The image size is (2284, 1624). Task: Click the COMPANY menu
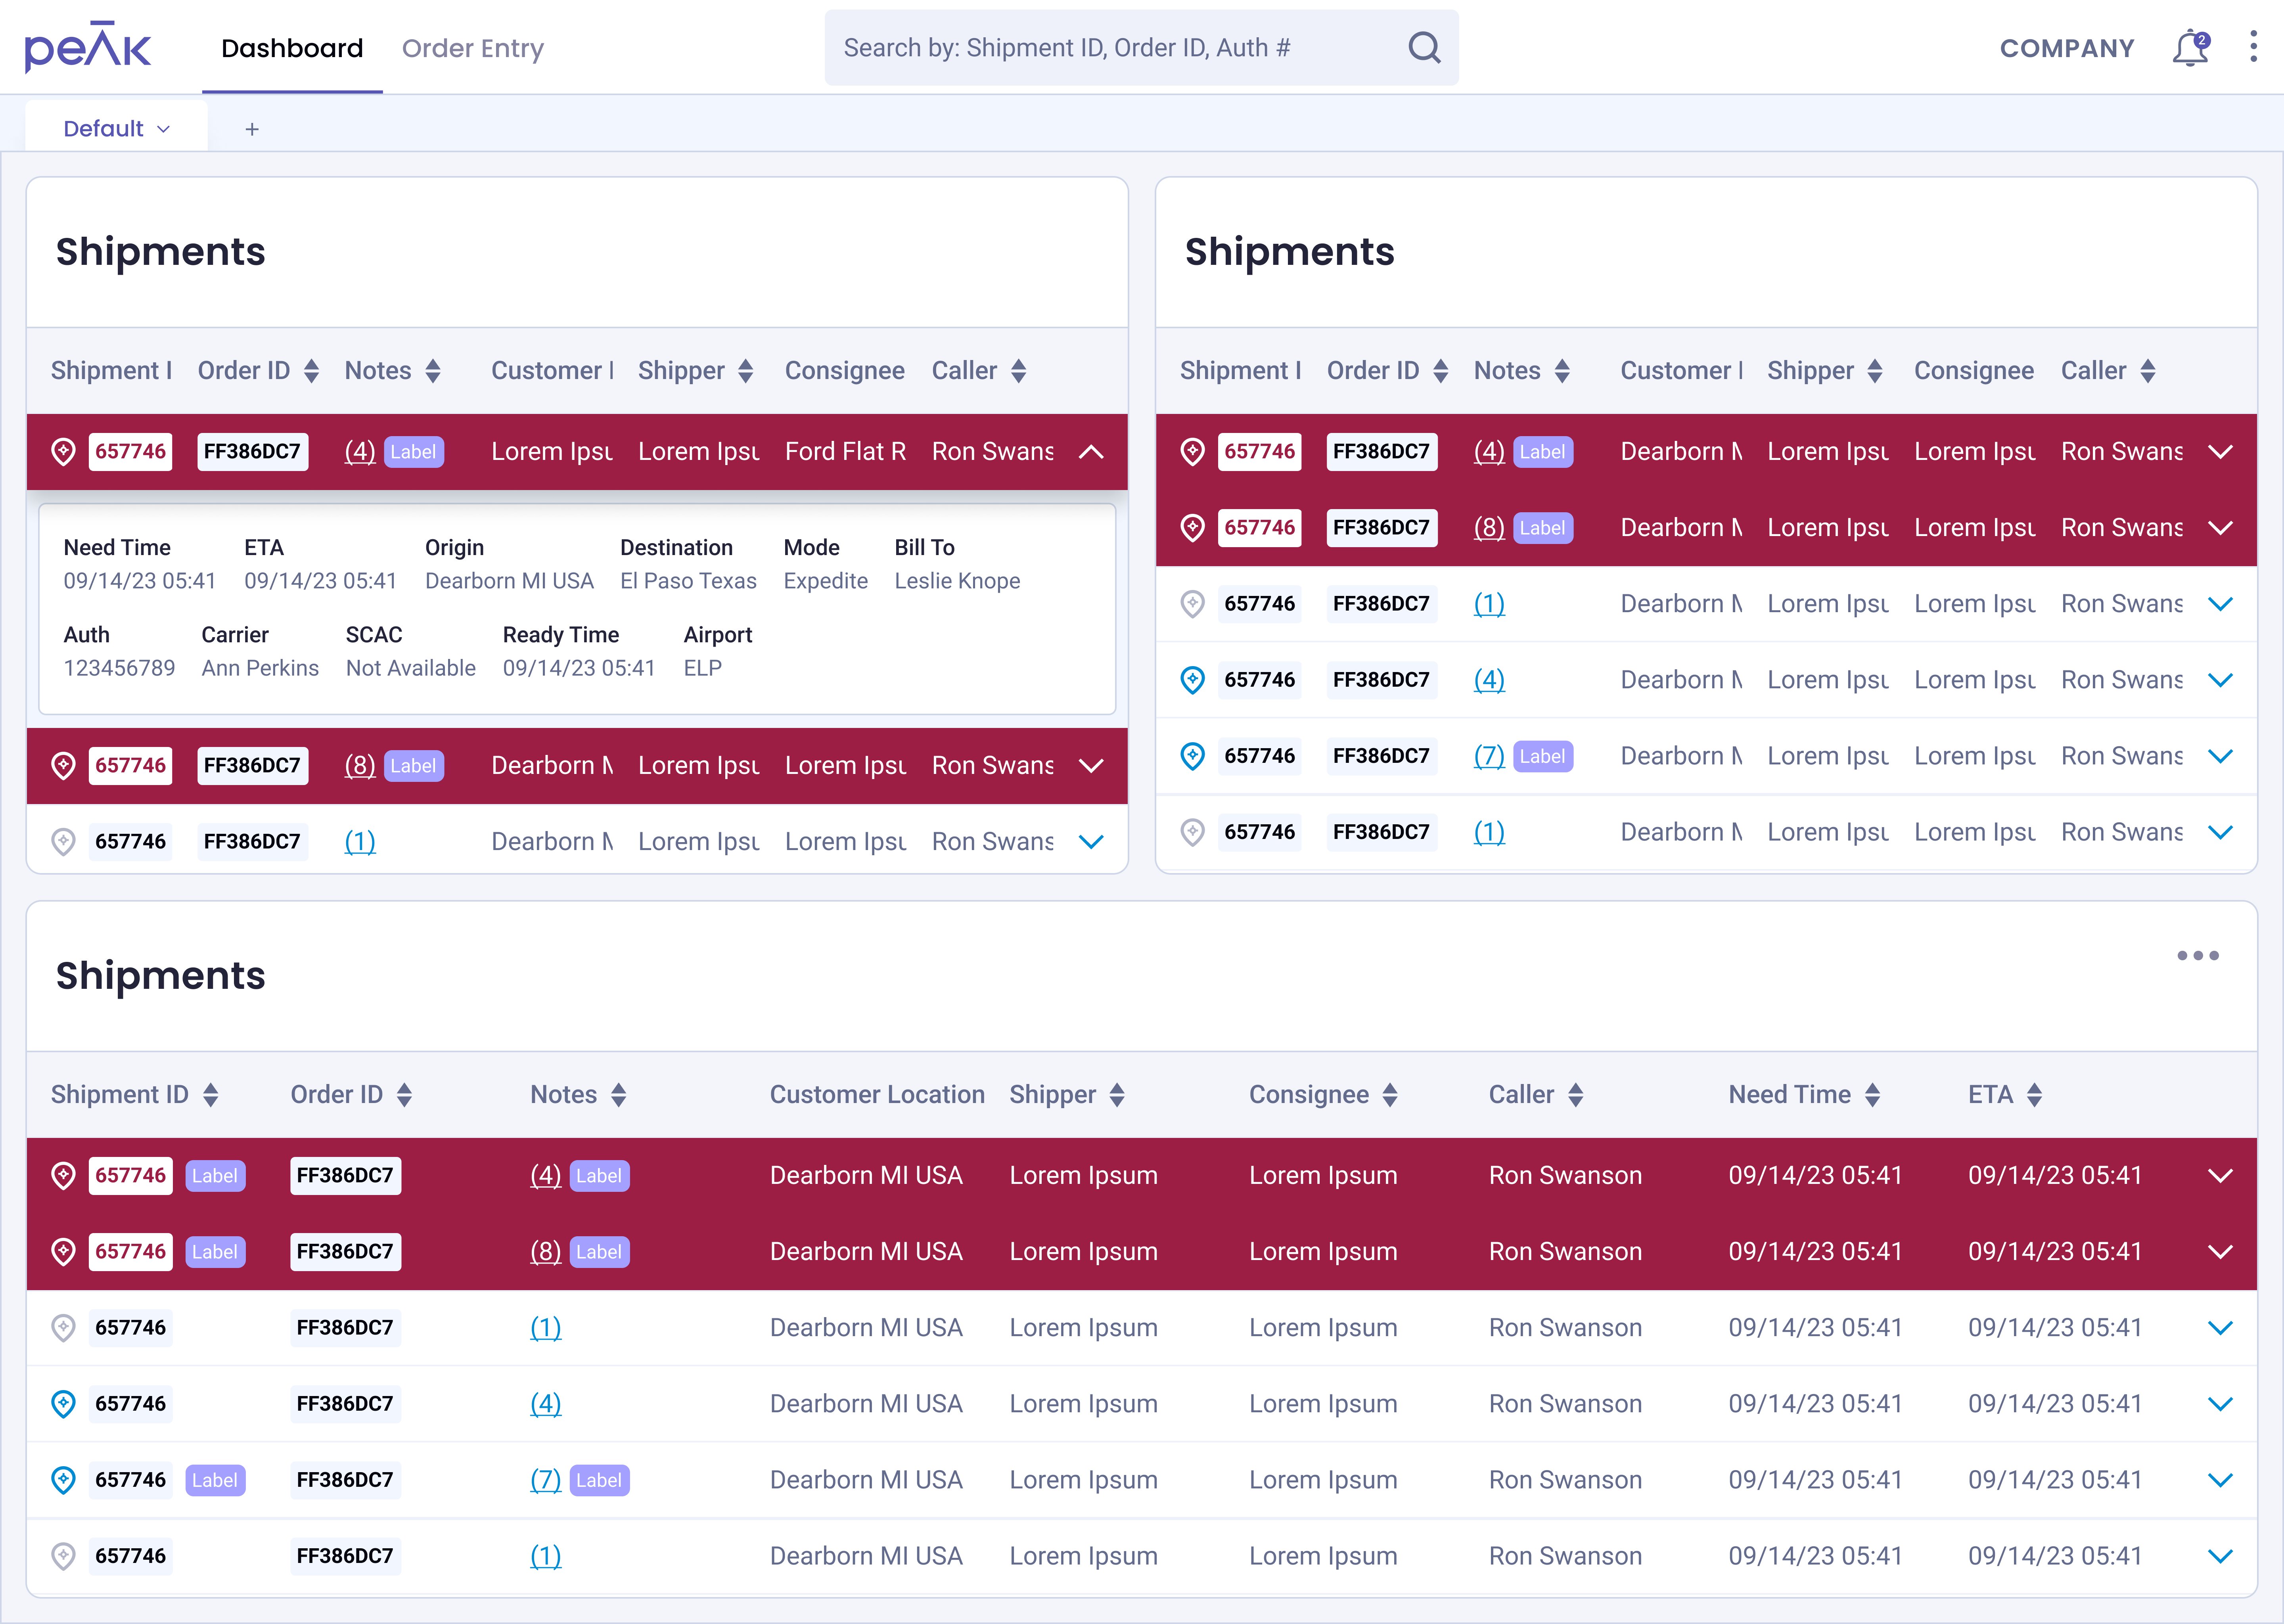point(2067,48)
